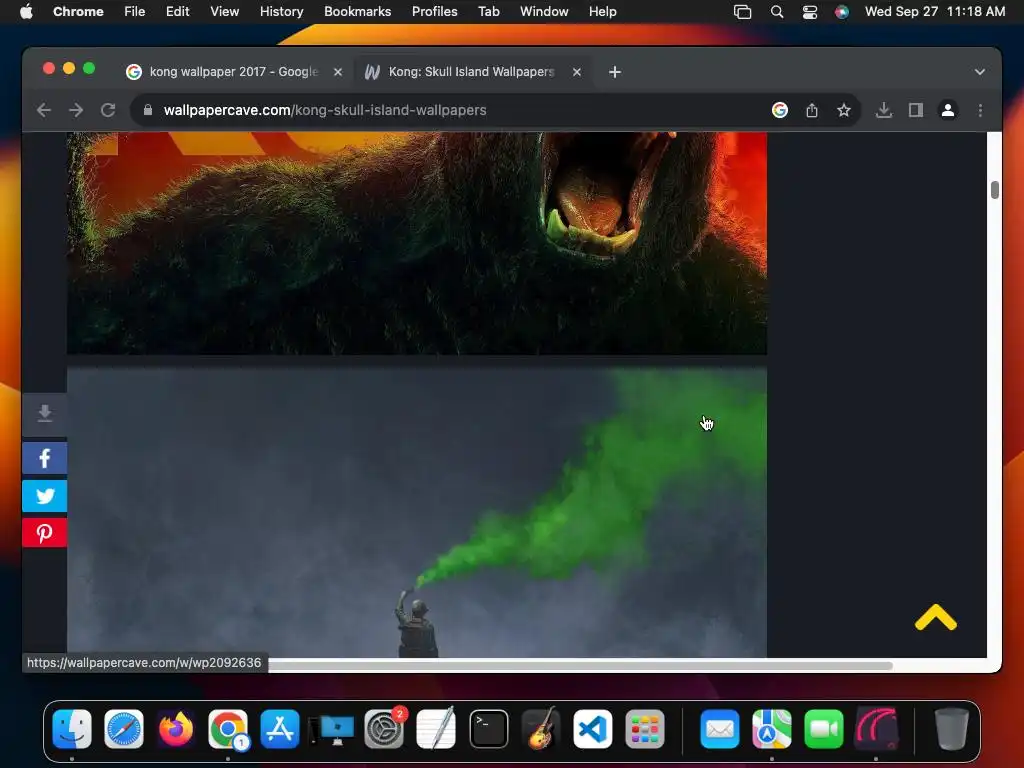Screen dimensions: 1024x768
Task: Open Stage Manager menu bar icon
Action: click(743, 12)
